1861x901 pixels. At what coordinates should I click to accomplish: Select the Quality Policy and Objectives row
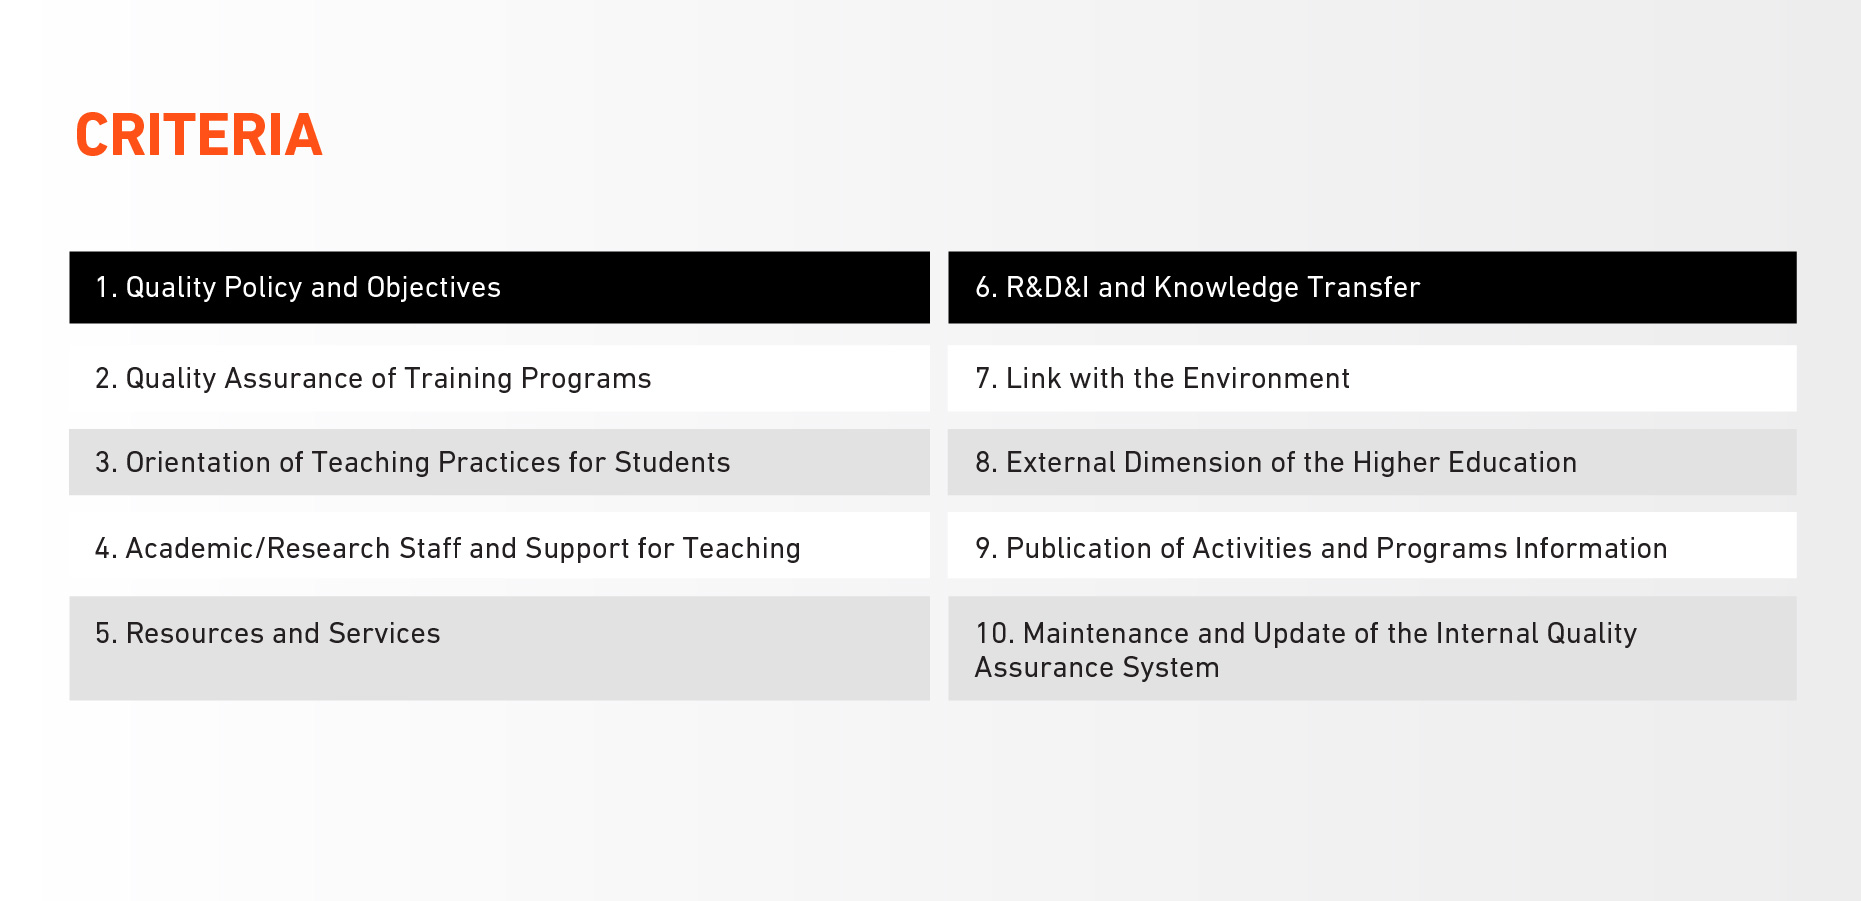(498, 288)
